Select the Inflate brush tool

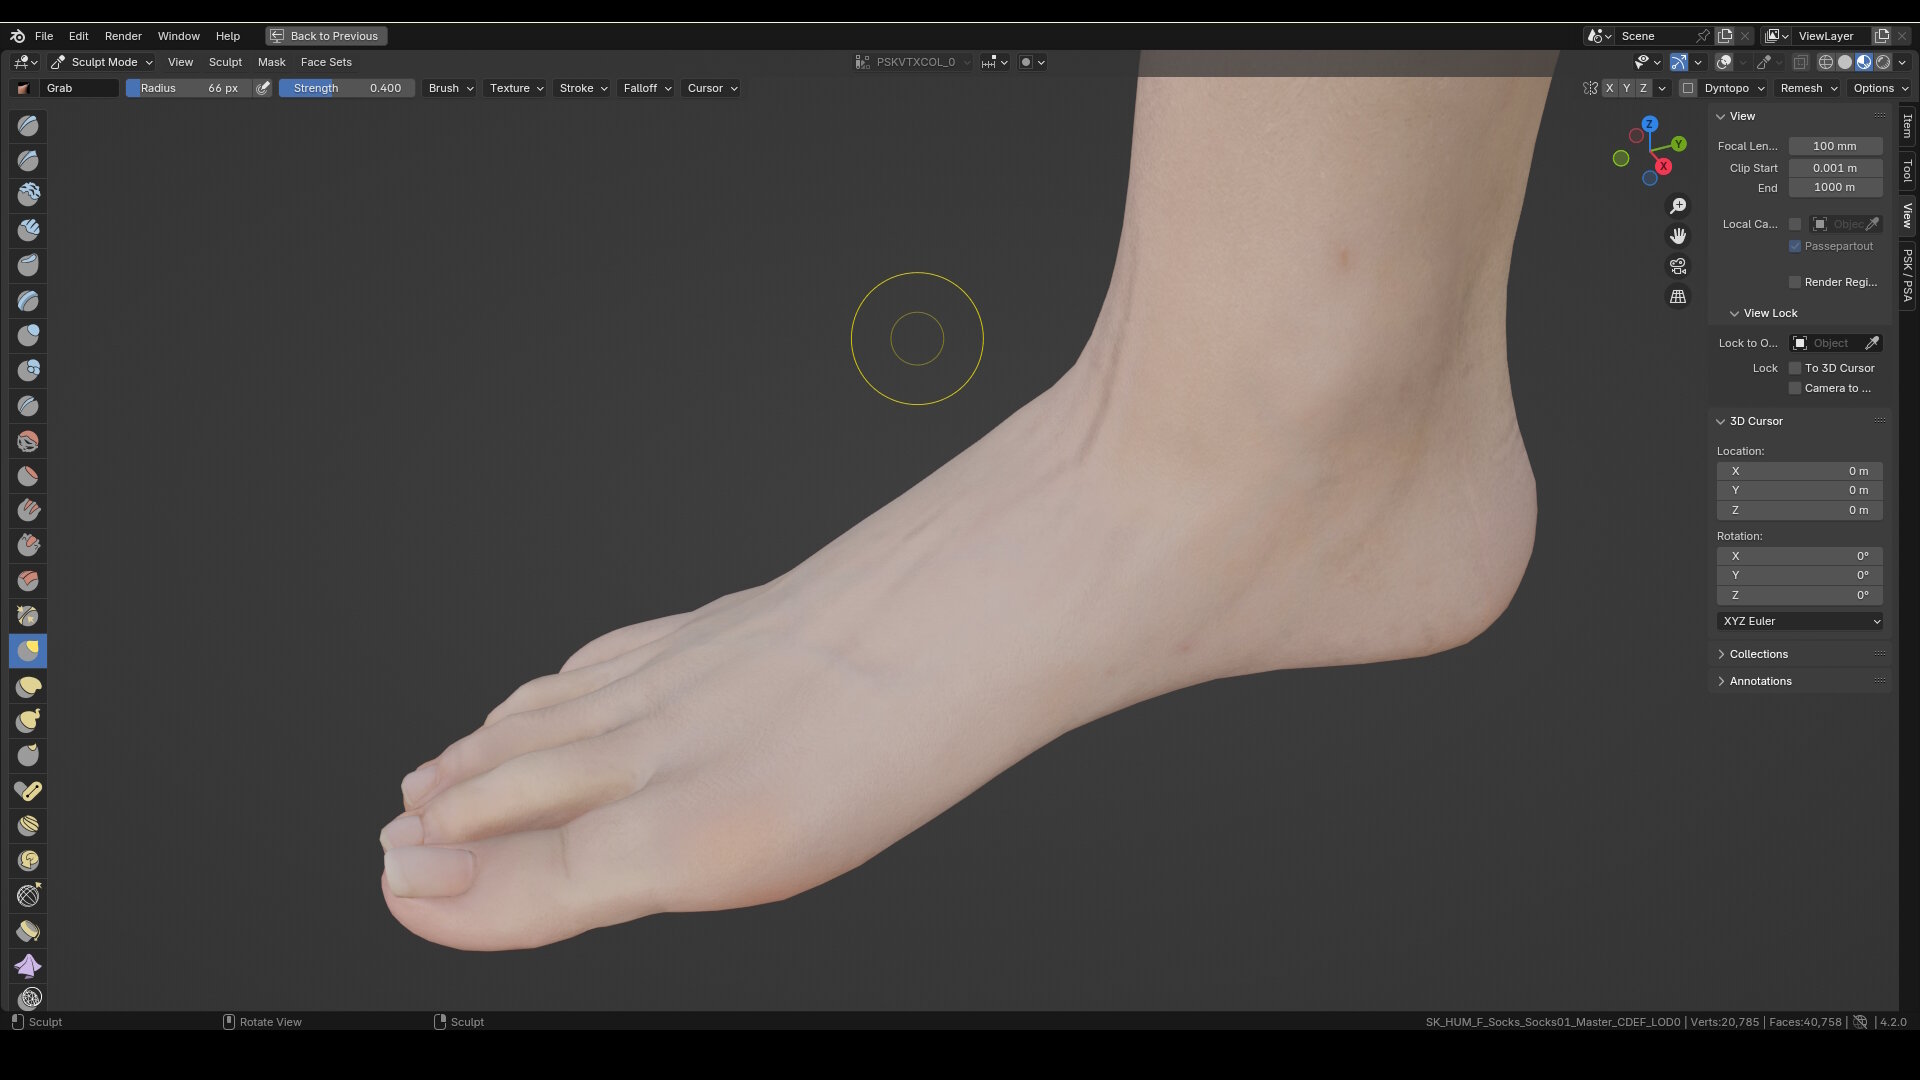click(x=28, y=335)
